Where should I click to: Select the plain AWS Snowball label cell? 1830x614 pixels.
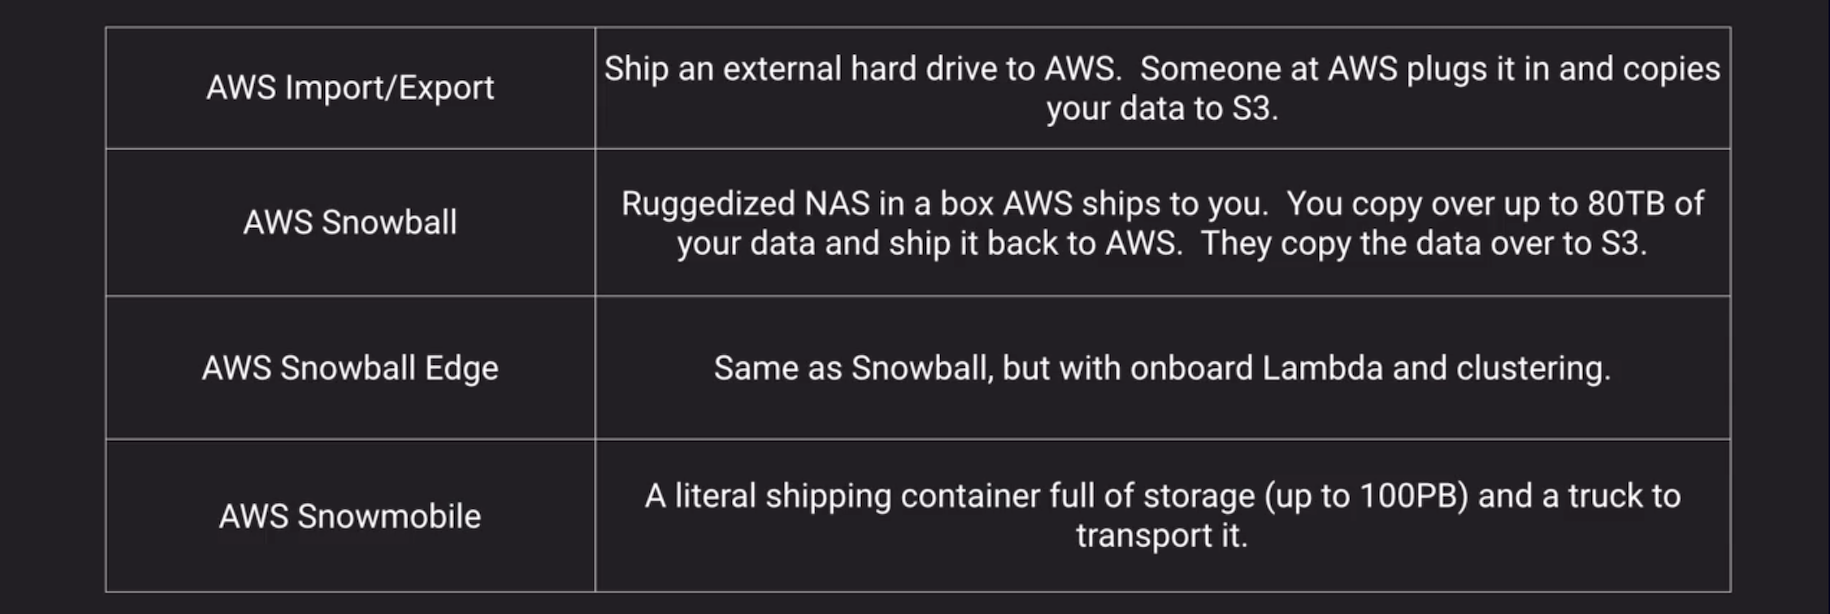(350, 222)
